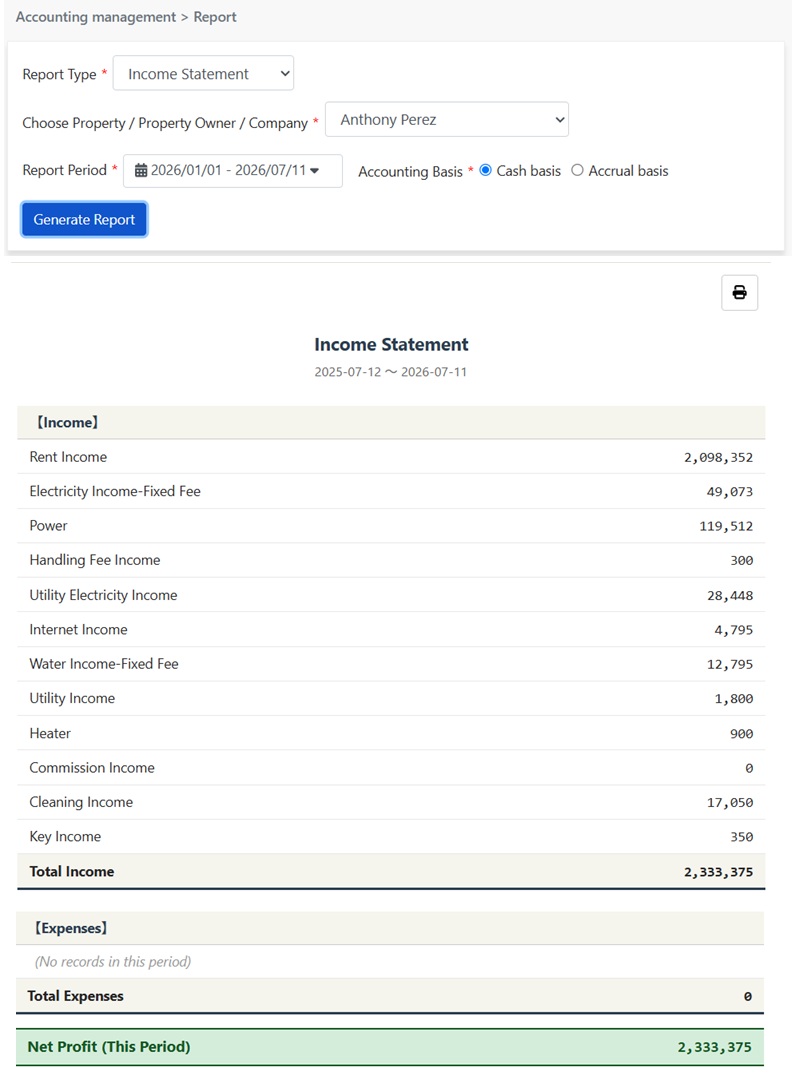Image resolution: width=792 pixels, height=1078 pixels.
Task: Click the Power amount 119,512
Action: pos(726,527)
